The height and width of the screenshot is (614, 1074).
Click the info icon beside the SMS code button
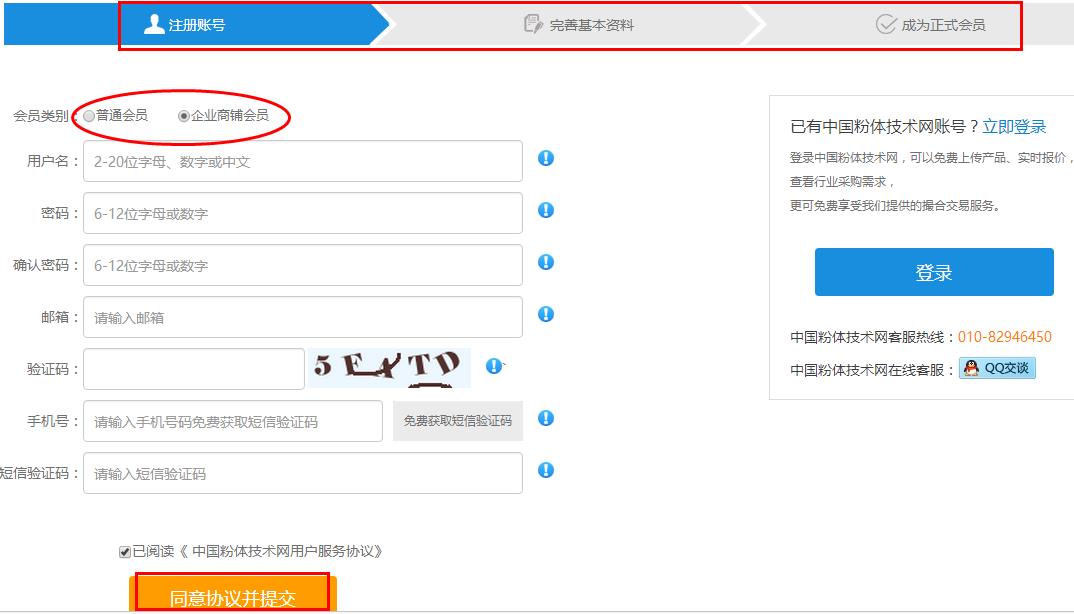coord(546,418)
